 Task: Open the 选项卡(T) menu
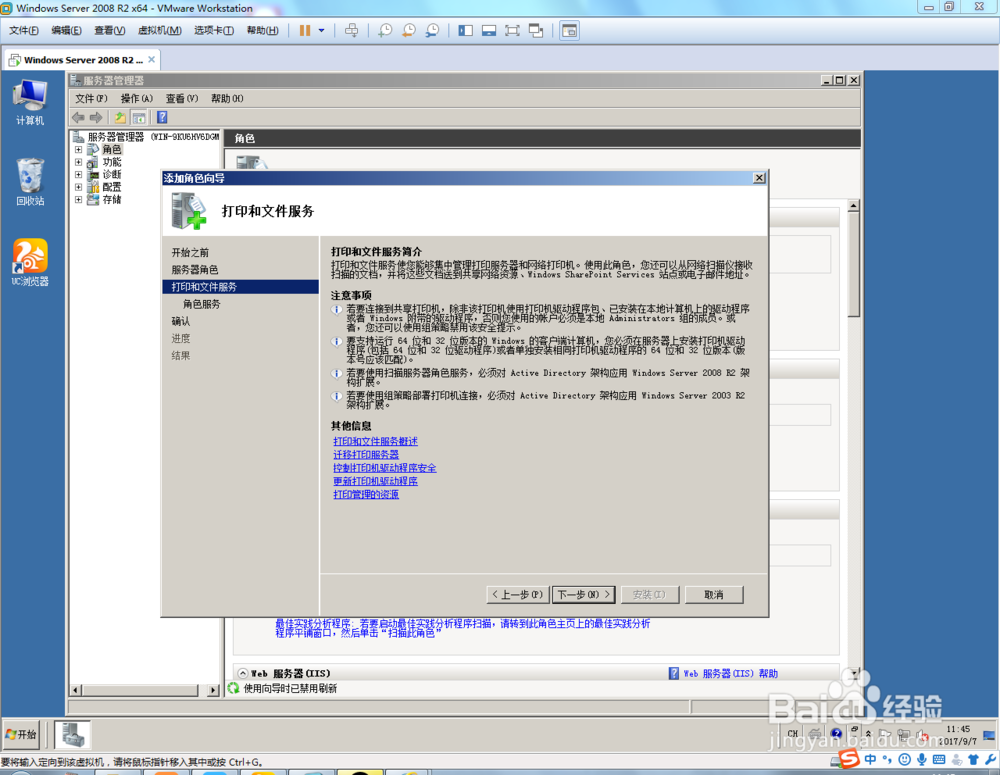click(x=214, y=31)
